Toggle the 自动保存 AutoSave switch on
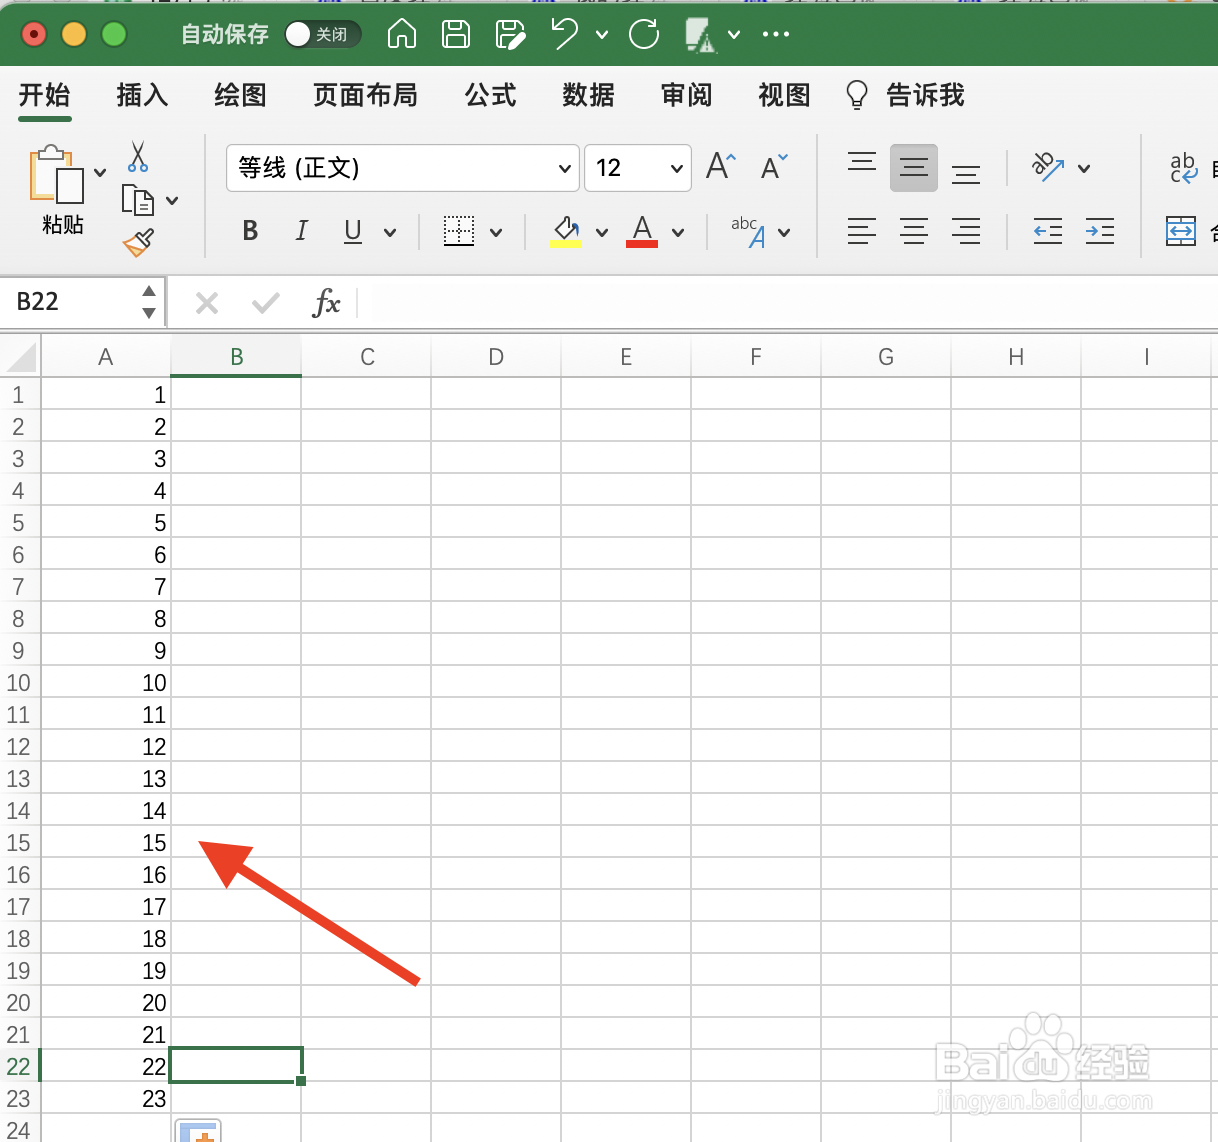Viewport: 1218px width, 1142px height. 322,33
